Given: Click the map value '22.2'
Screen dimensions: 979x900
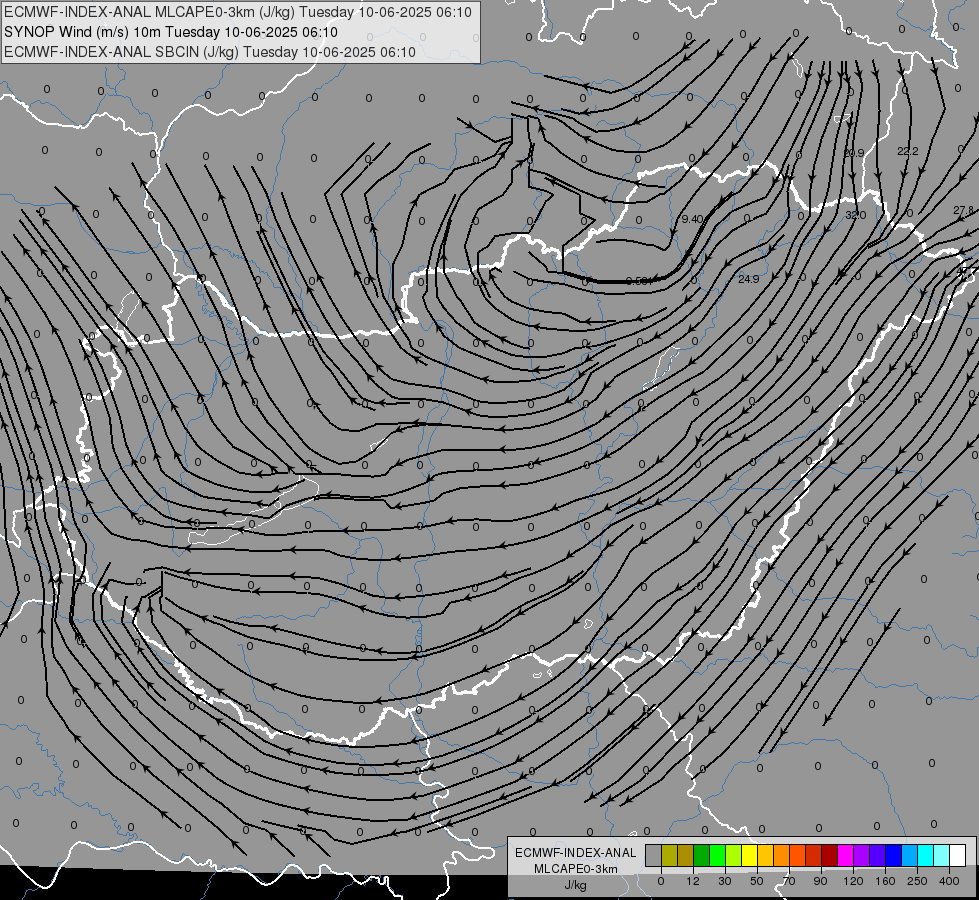Looking at the screenshot, I should tap(907, 151).
